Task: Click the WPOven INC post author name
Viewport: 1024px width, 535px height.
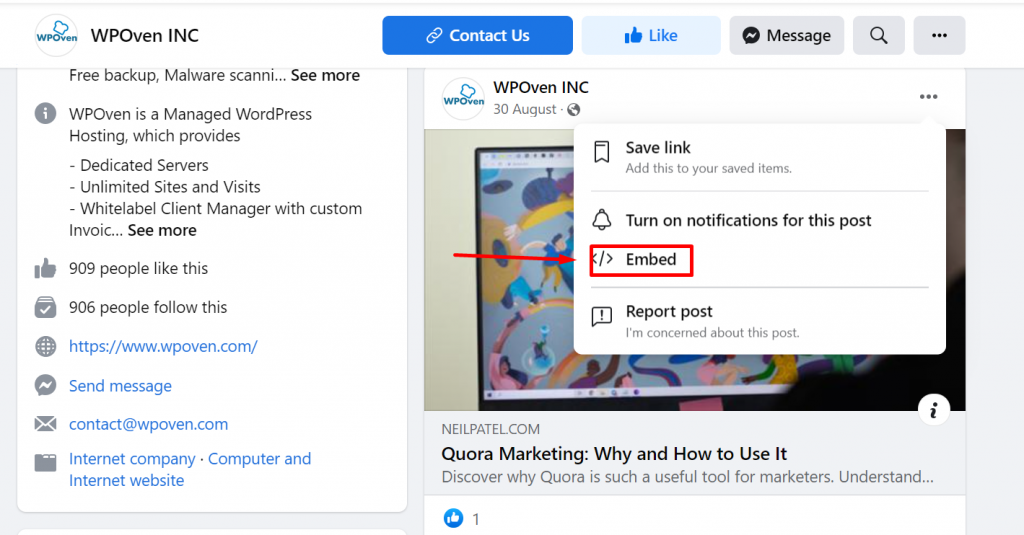Action: click(541, 87)
